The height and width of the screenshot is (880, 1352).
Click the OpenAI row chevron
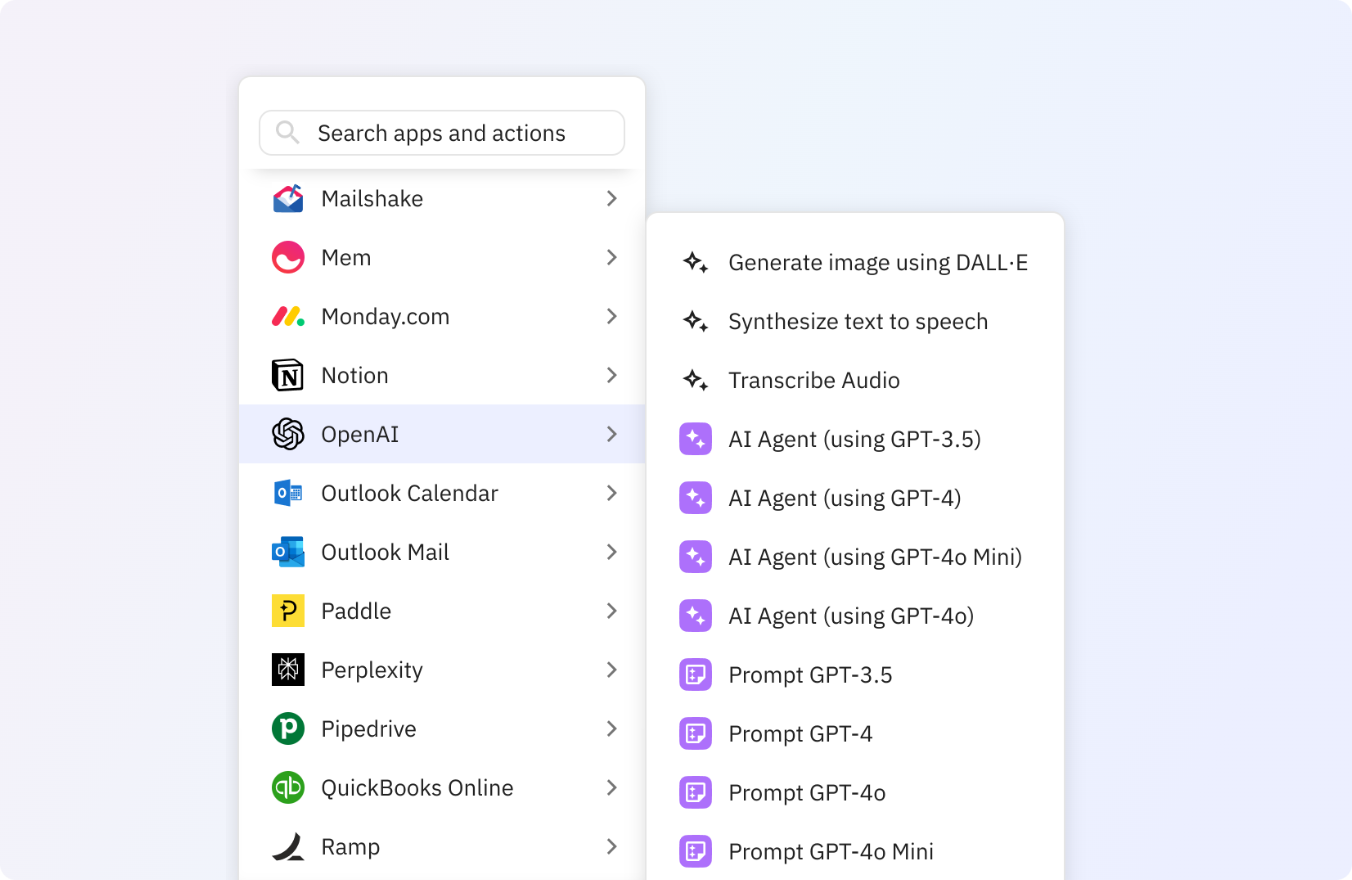[x=612, y=434]
